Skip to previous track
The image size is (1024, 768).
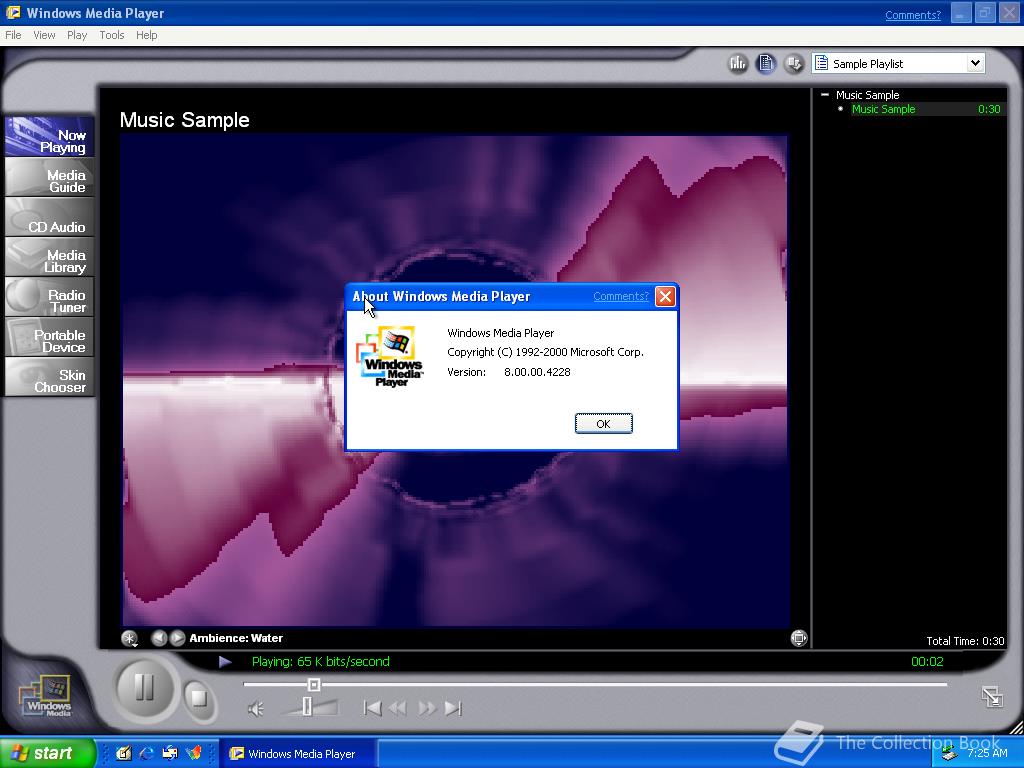[x=372, y=708]
